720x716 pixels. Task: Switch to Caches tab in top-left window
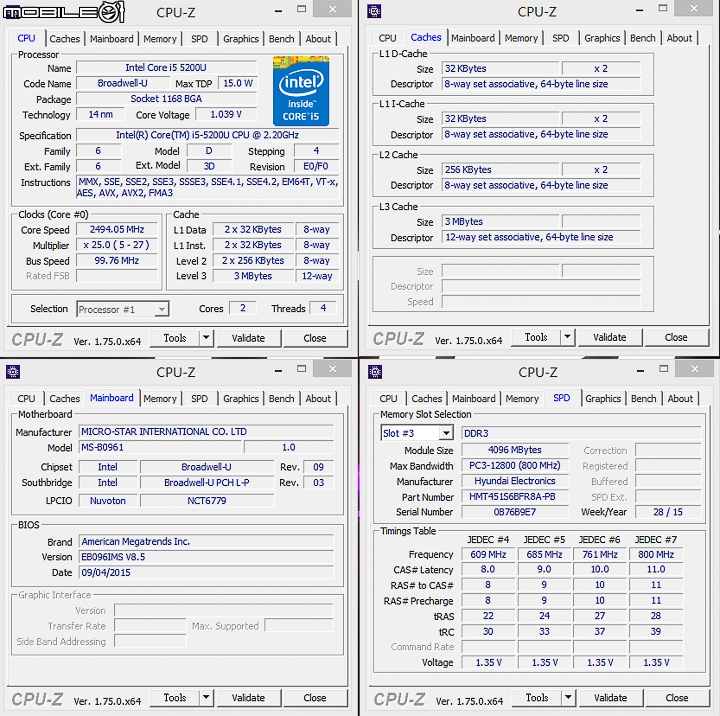(65, 39)
